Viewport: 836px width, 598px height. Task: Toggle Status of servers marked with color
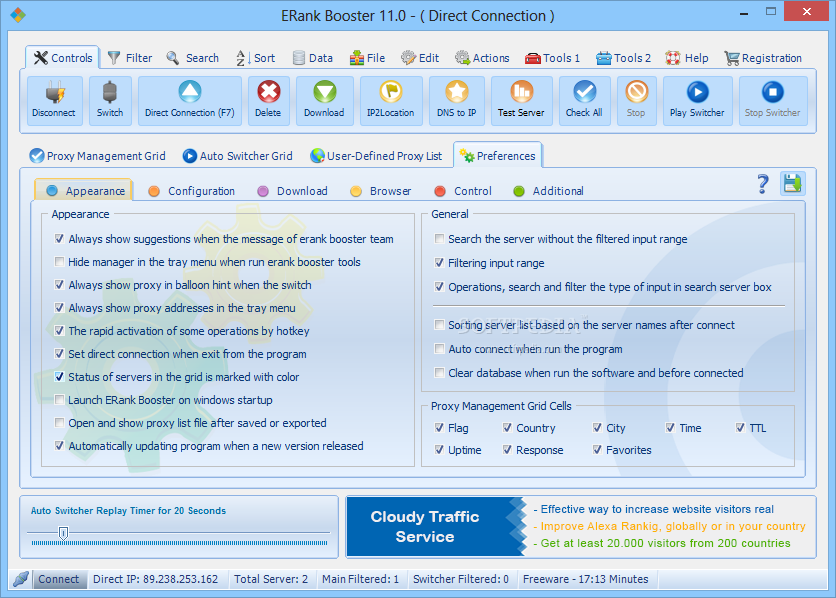pos(59,376)
